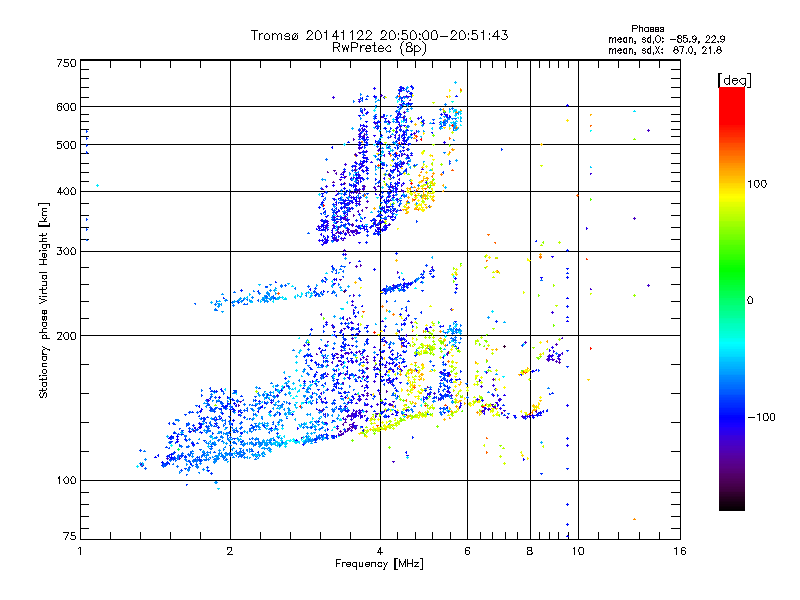The height and width of the screenshot is (600, 800).
Task: Click the 'mean, sd,O: -85.9, 22.9' line
Action: click(666, 39)
